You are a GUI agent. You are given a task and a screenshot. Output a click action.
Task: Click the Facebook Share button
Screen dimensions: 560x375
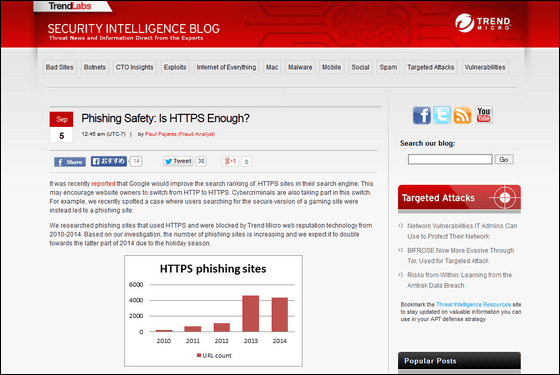coord(70,162)
